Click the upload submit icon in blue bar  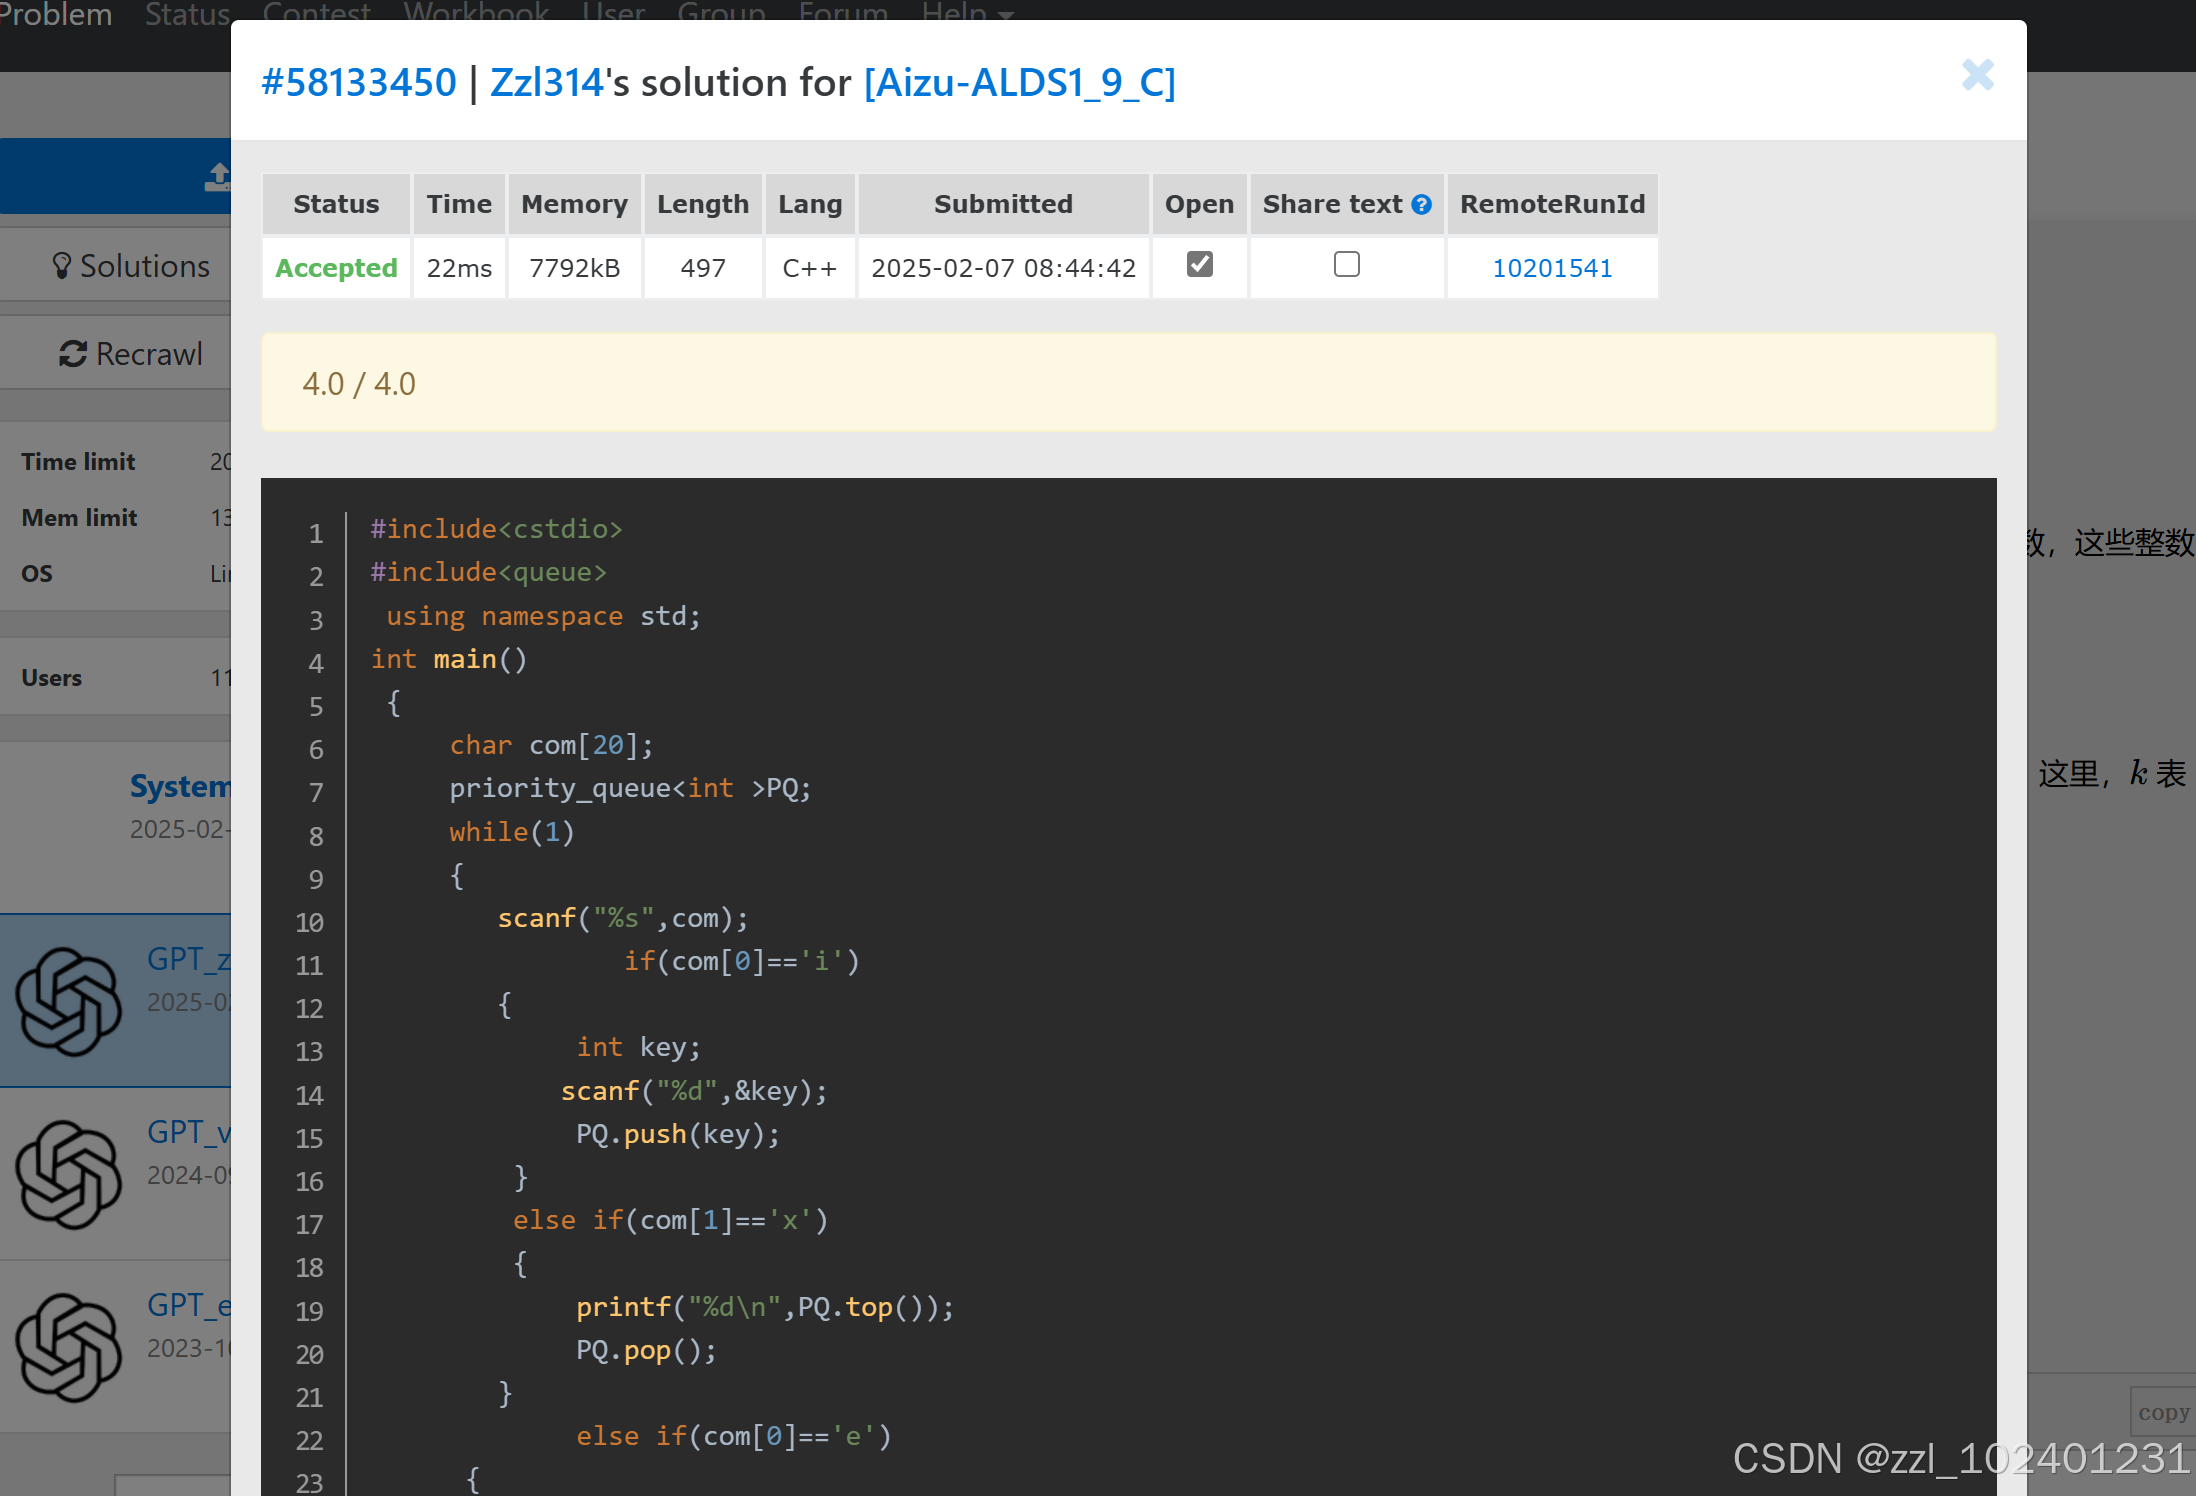coord(217,177)
